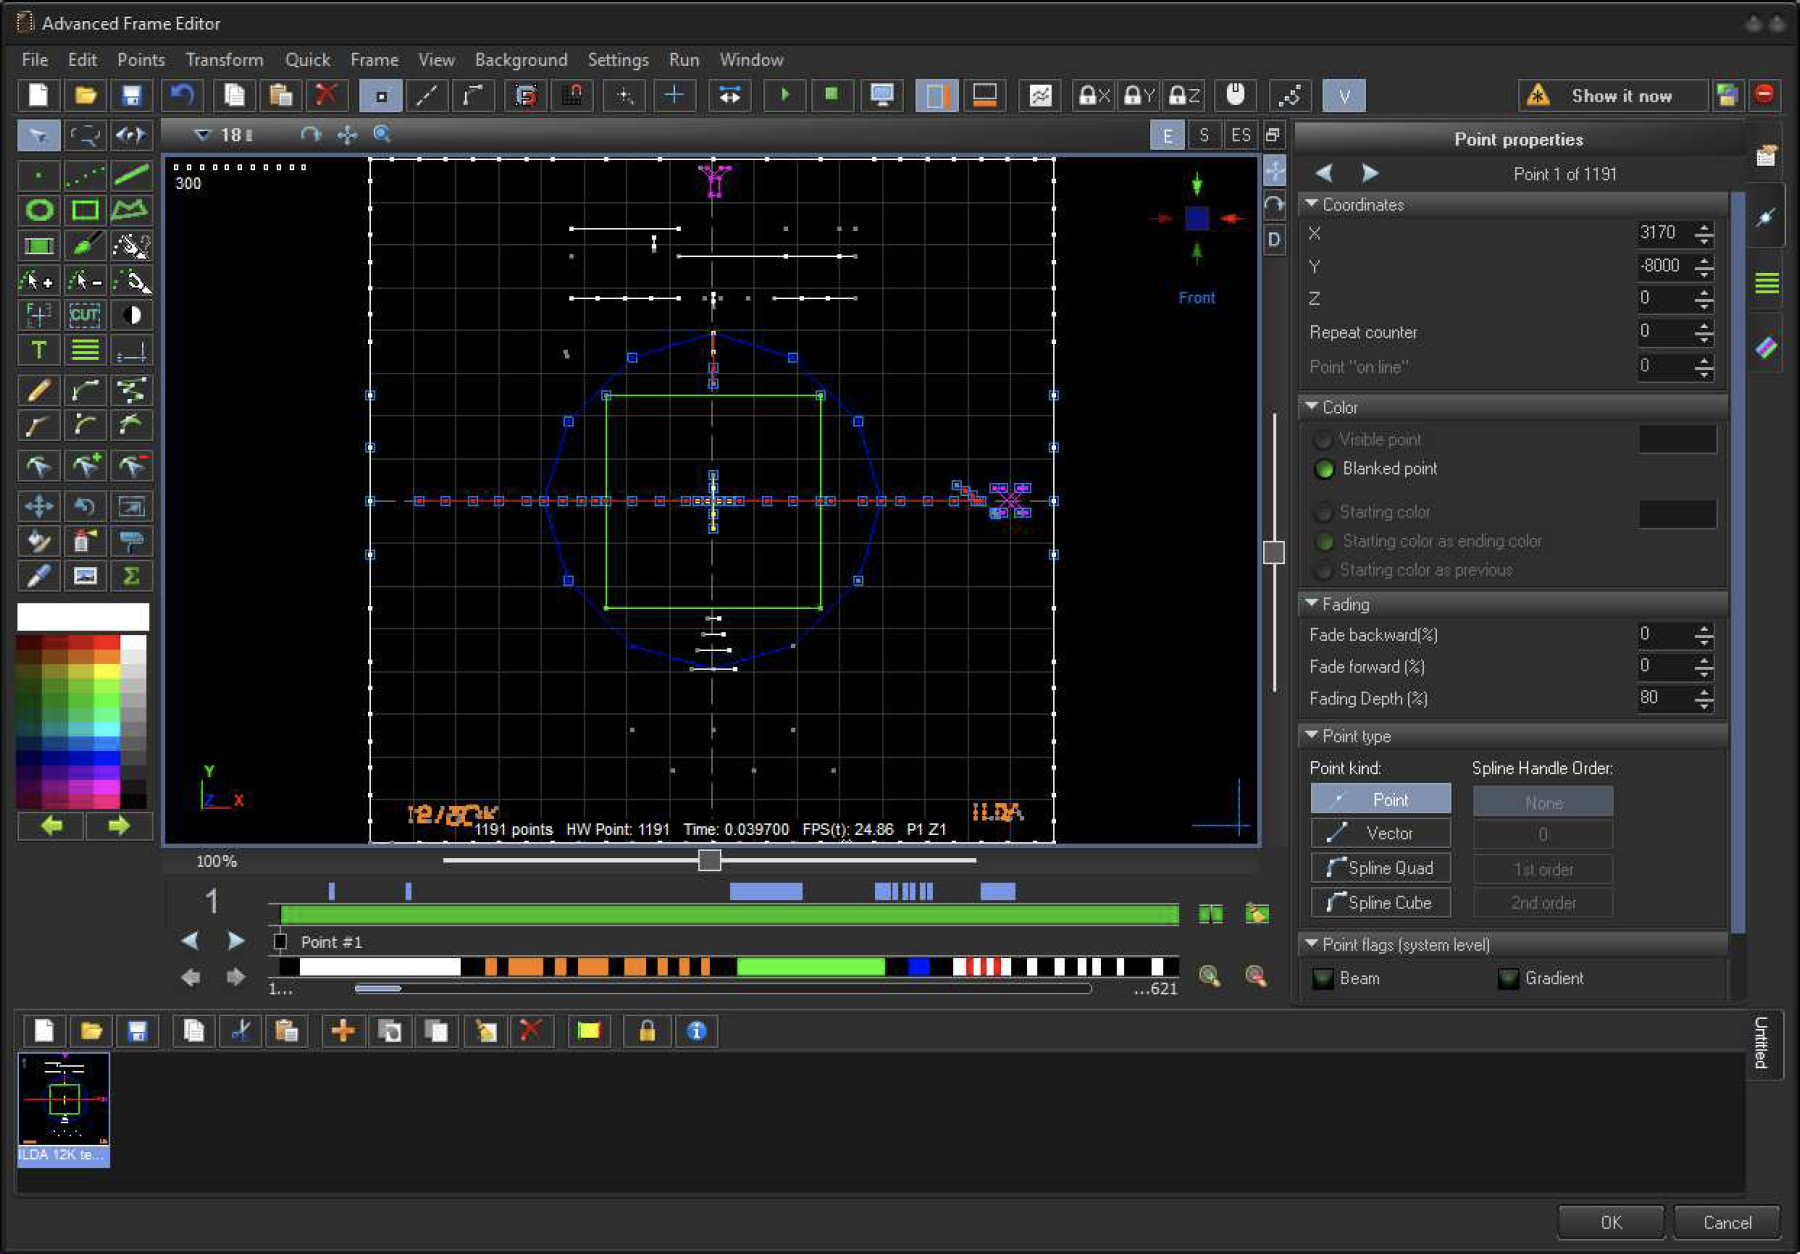Image resolution: width=1800 pixels, height=1254 pixels.
Task: Open the File menu
Action: [x=35, y=60]
